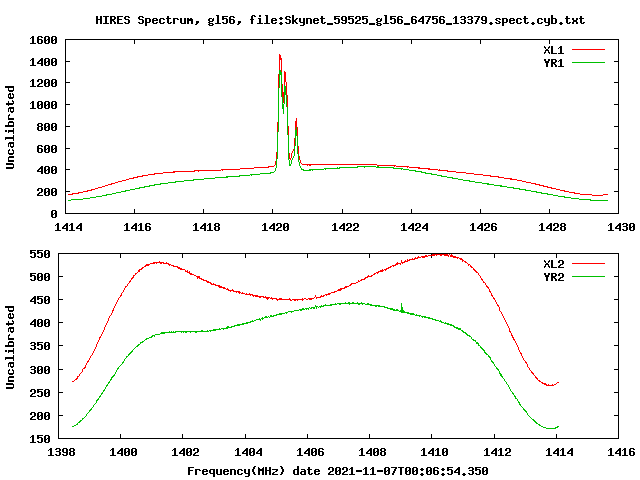Image resolution: width=640 pixels, height=480 pixels.
Task: Select the YR2 legend label
Action: tap(553, 277)
